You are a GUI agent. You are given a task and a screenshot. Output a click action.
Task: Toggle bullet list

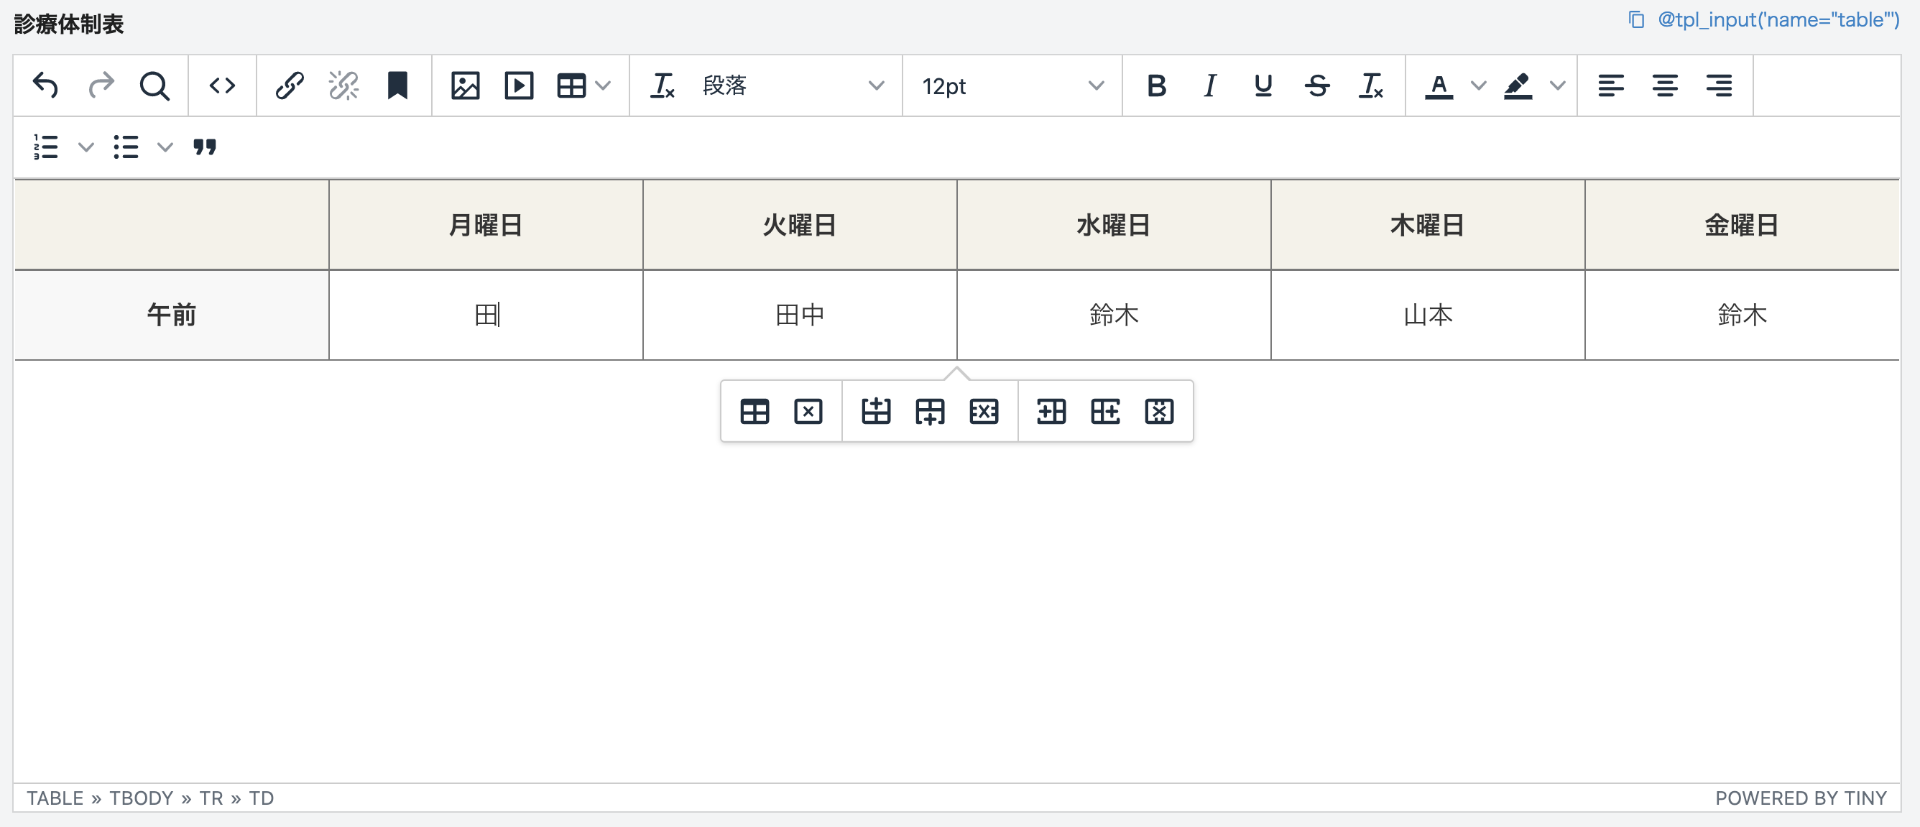pyautogui.click(x=126, y=147)
